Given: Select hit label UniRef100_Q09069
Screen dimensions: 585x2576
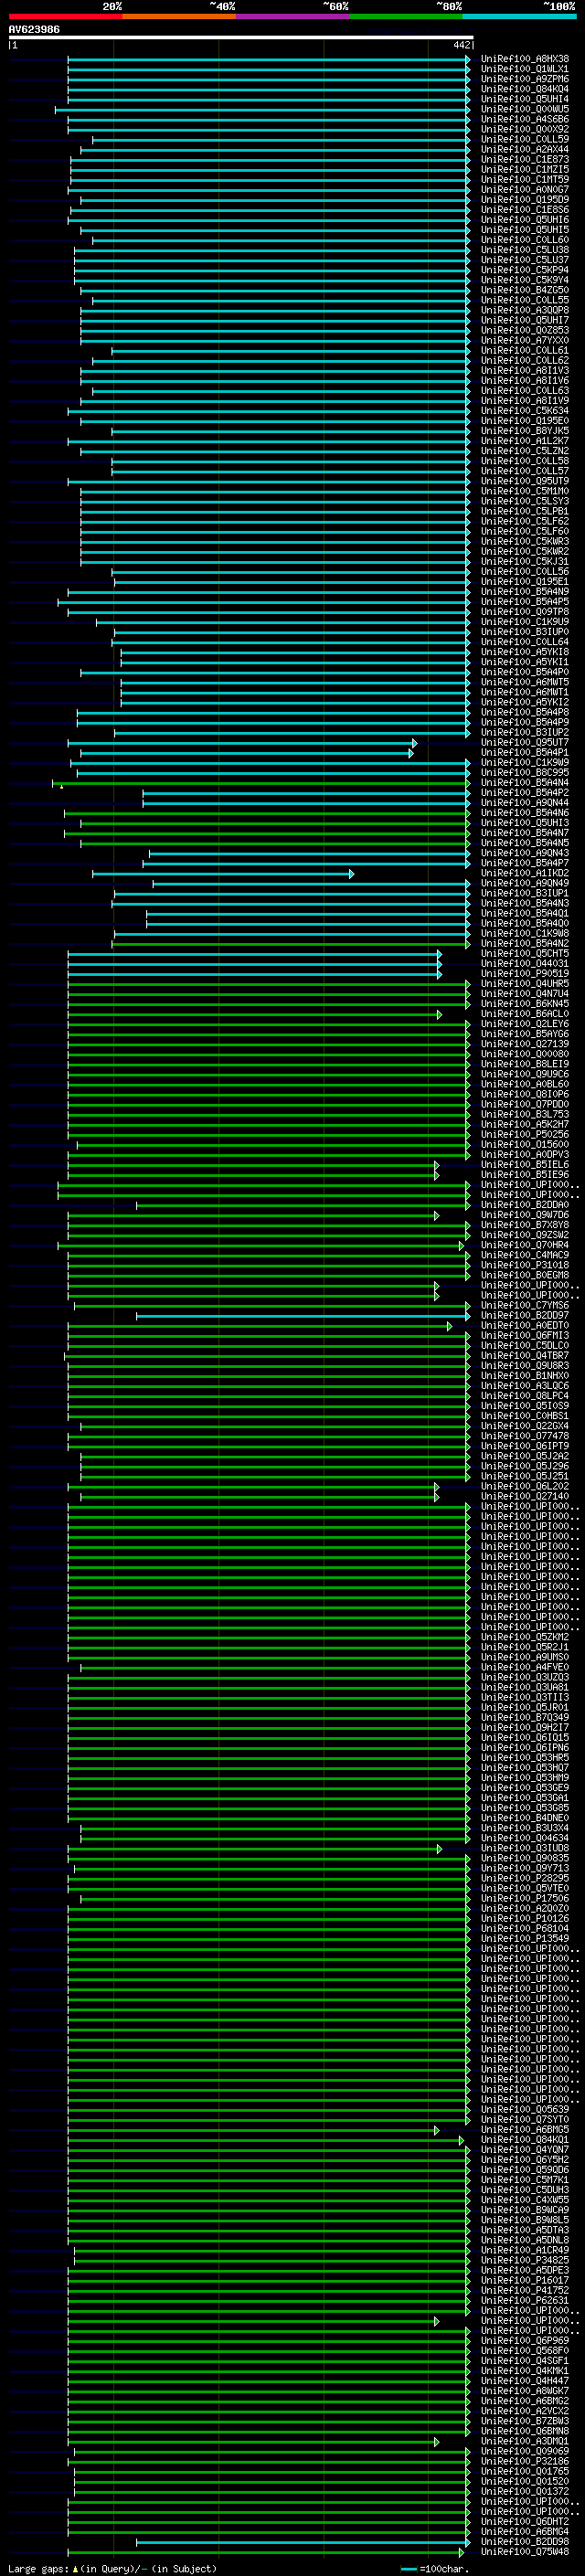Looking at the screenshot, I should pyautogui.click(x=525, y=2452).
